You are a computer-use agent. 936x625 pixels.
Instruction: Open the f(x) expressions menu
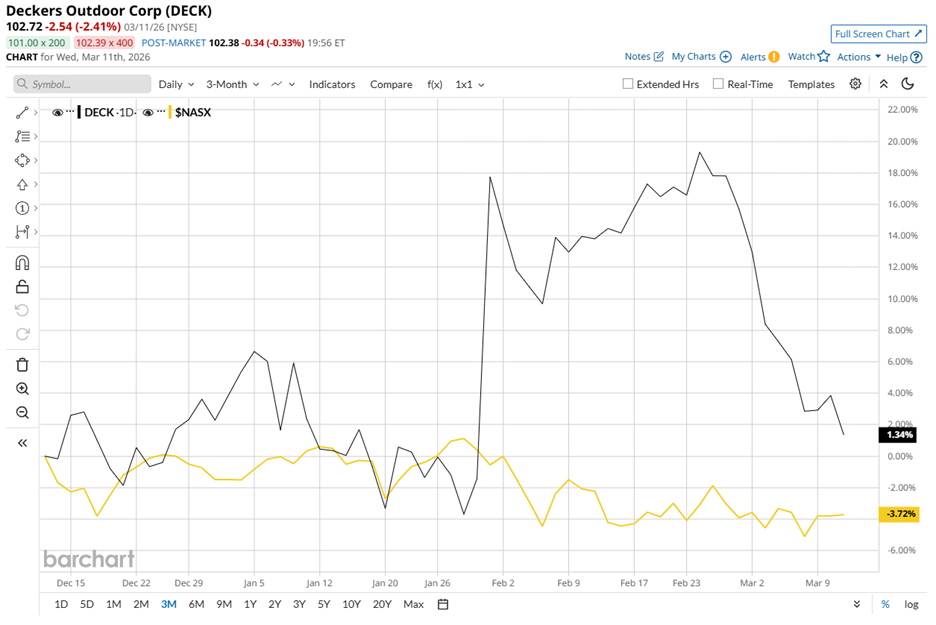coord(435,84)
